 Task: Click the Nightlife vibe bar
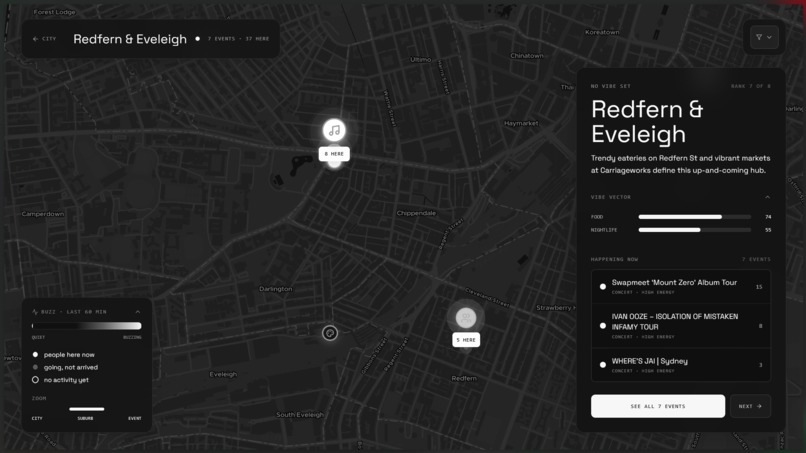pos(694,230)
